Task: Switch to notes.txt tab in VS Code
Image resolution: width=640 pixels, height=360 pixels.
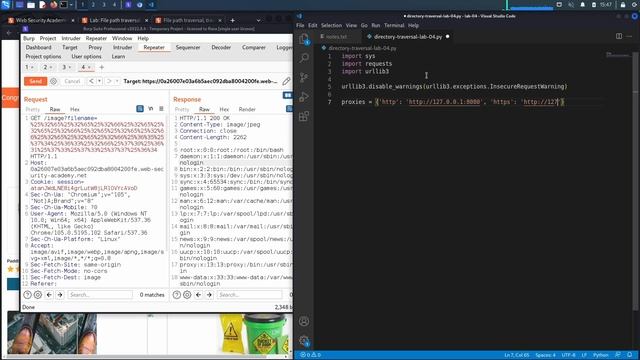Action: (x=336, y=37)
